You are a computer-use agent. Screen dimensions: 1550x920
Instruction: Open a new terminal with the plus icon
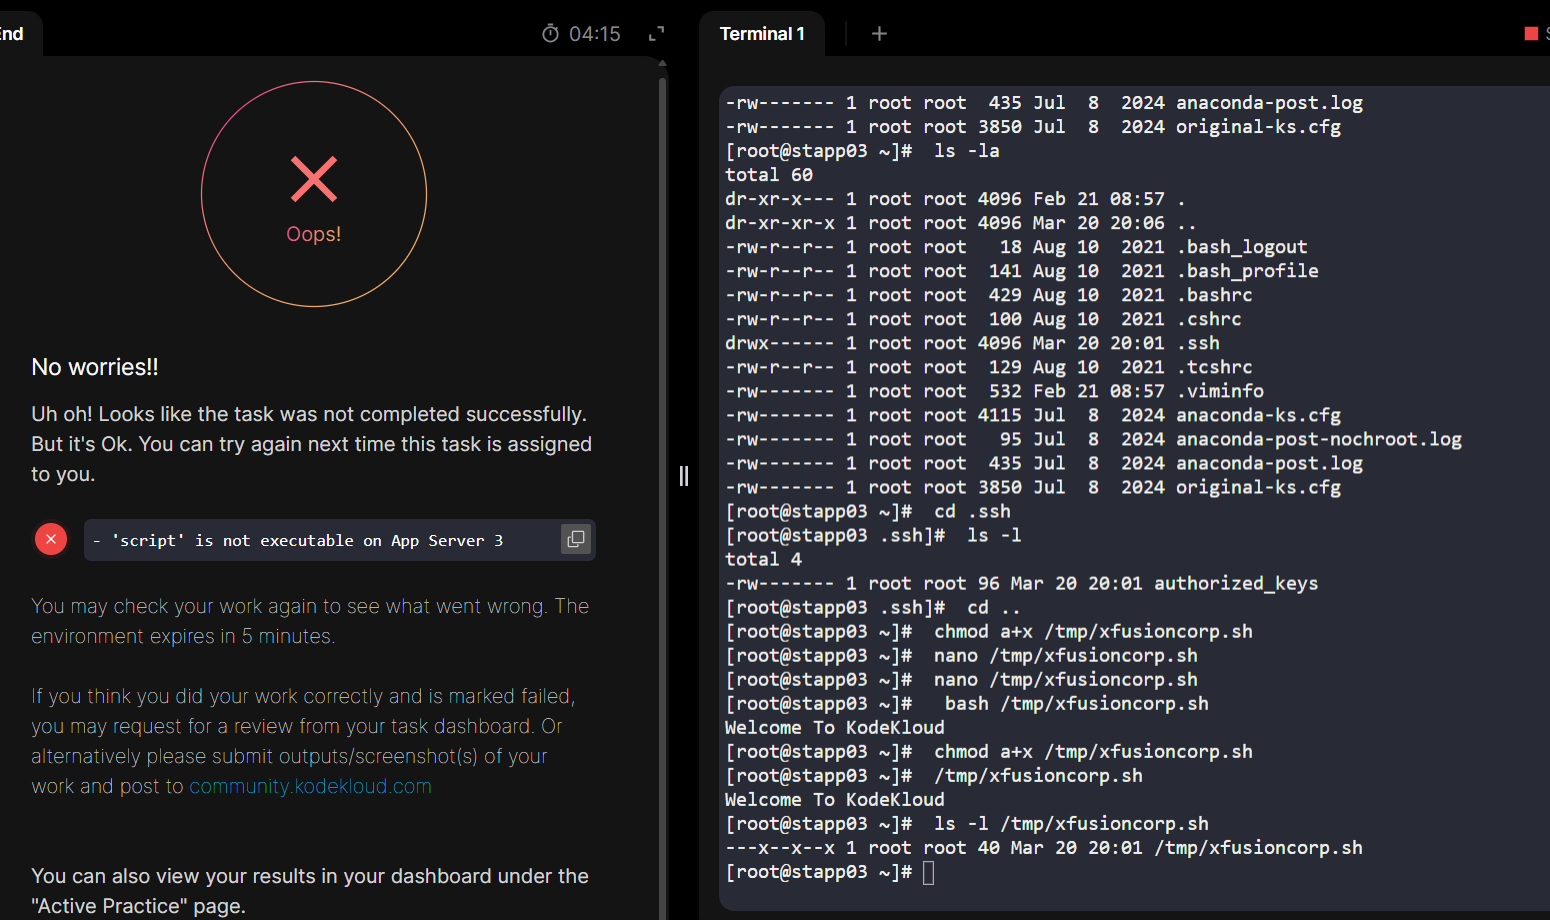click(879, 34)
